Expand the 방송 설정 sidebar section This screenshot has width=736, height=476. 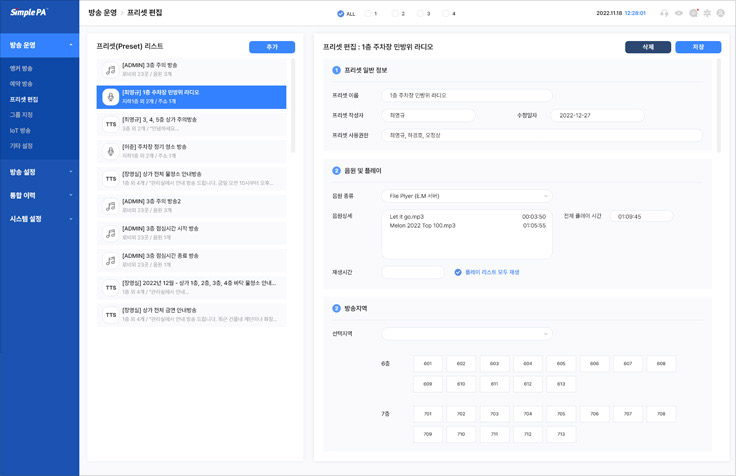(x=39, y=172)
